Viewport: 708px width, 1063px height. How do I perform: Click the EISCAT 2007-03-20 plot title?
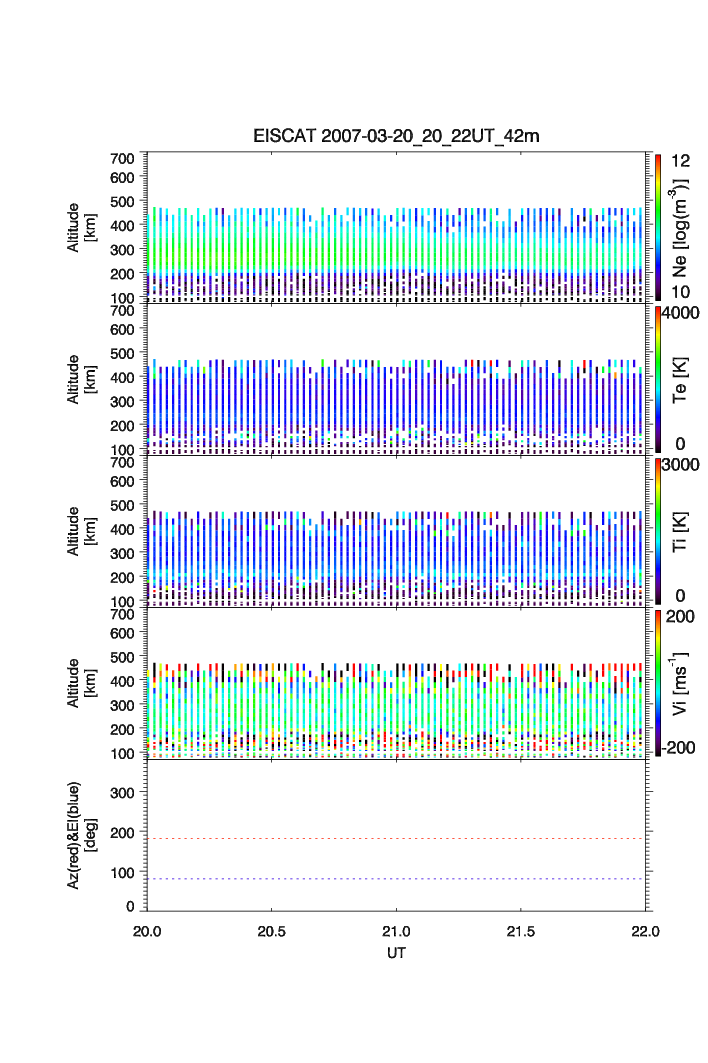click(x=396, y=137)
